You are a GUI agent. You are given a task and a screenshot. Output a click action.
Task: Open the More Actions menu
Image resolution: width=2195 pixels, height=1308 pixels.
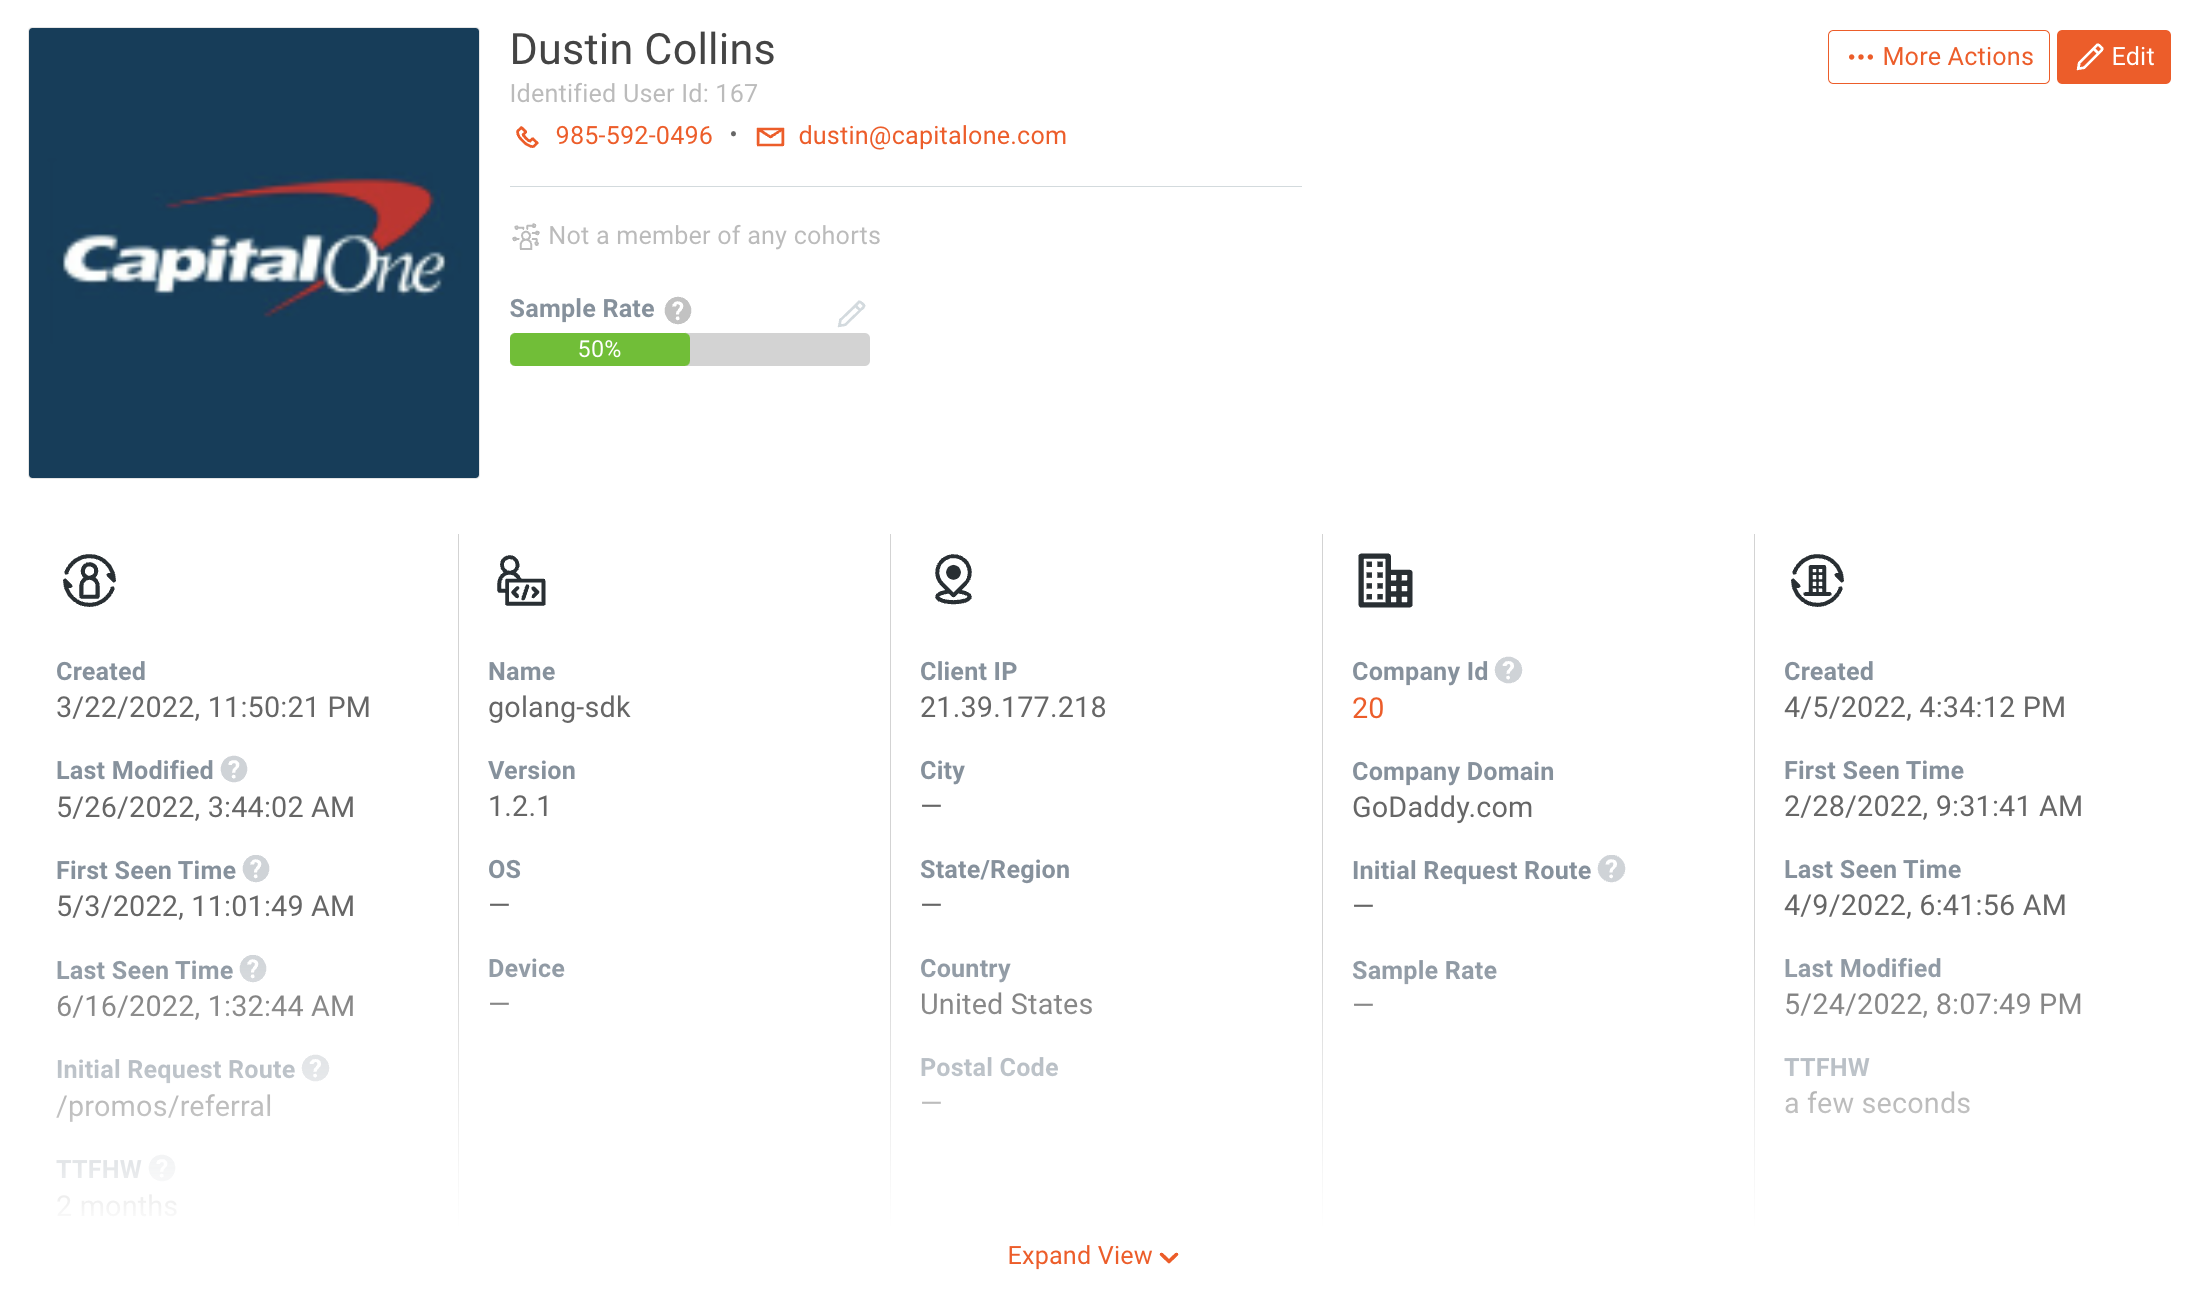(1937, 57)
